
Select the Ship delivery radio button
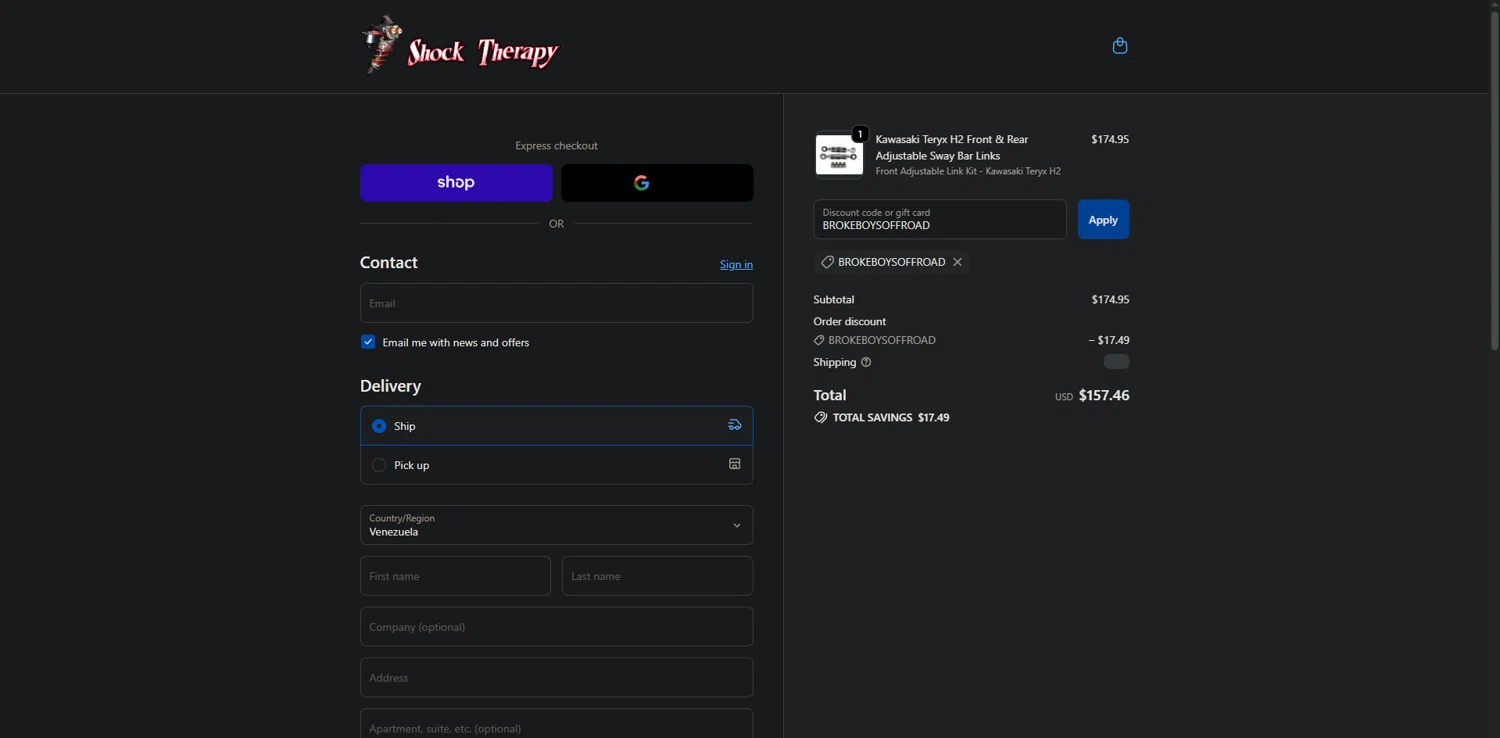tap(379, 426)
